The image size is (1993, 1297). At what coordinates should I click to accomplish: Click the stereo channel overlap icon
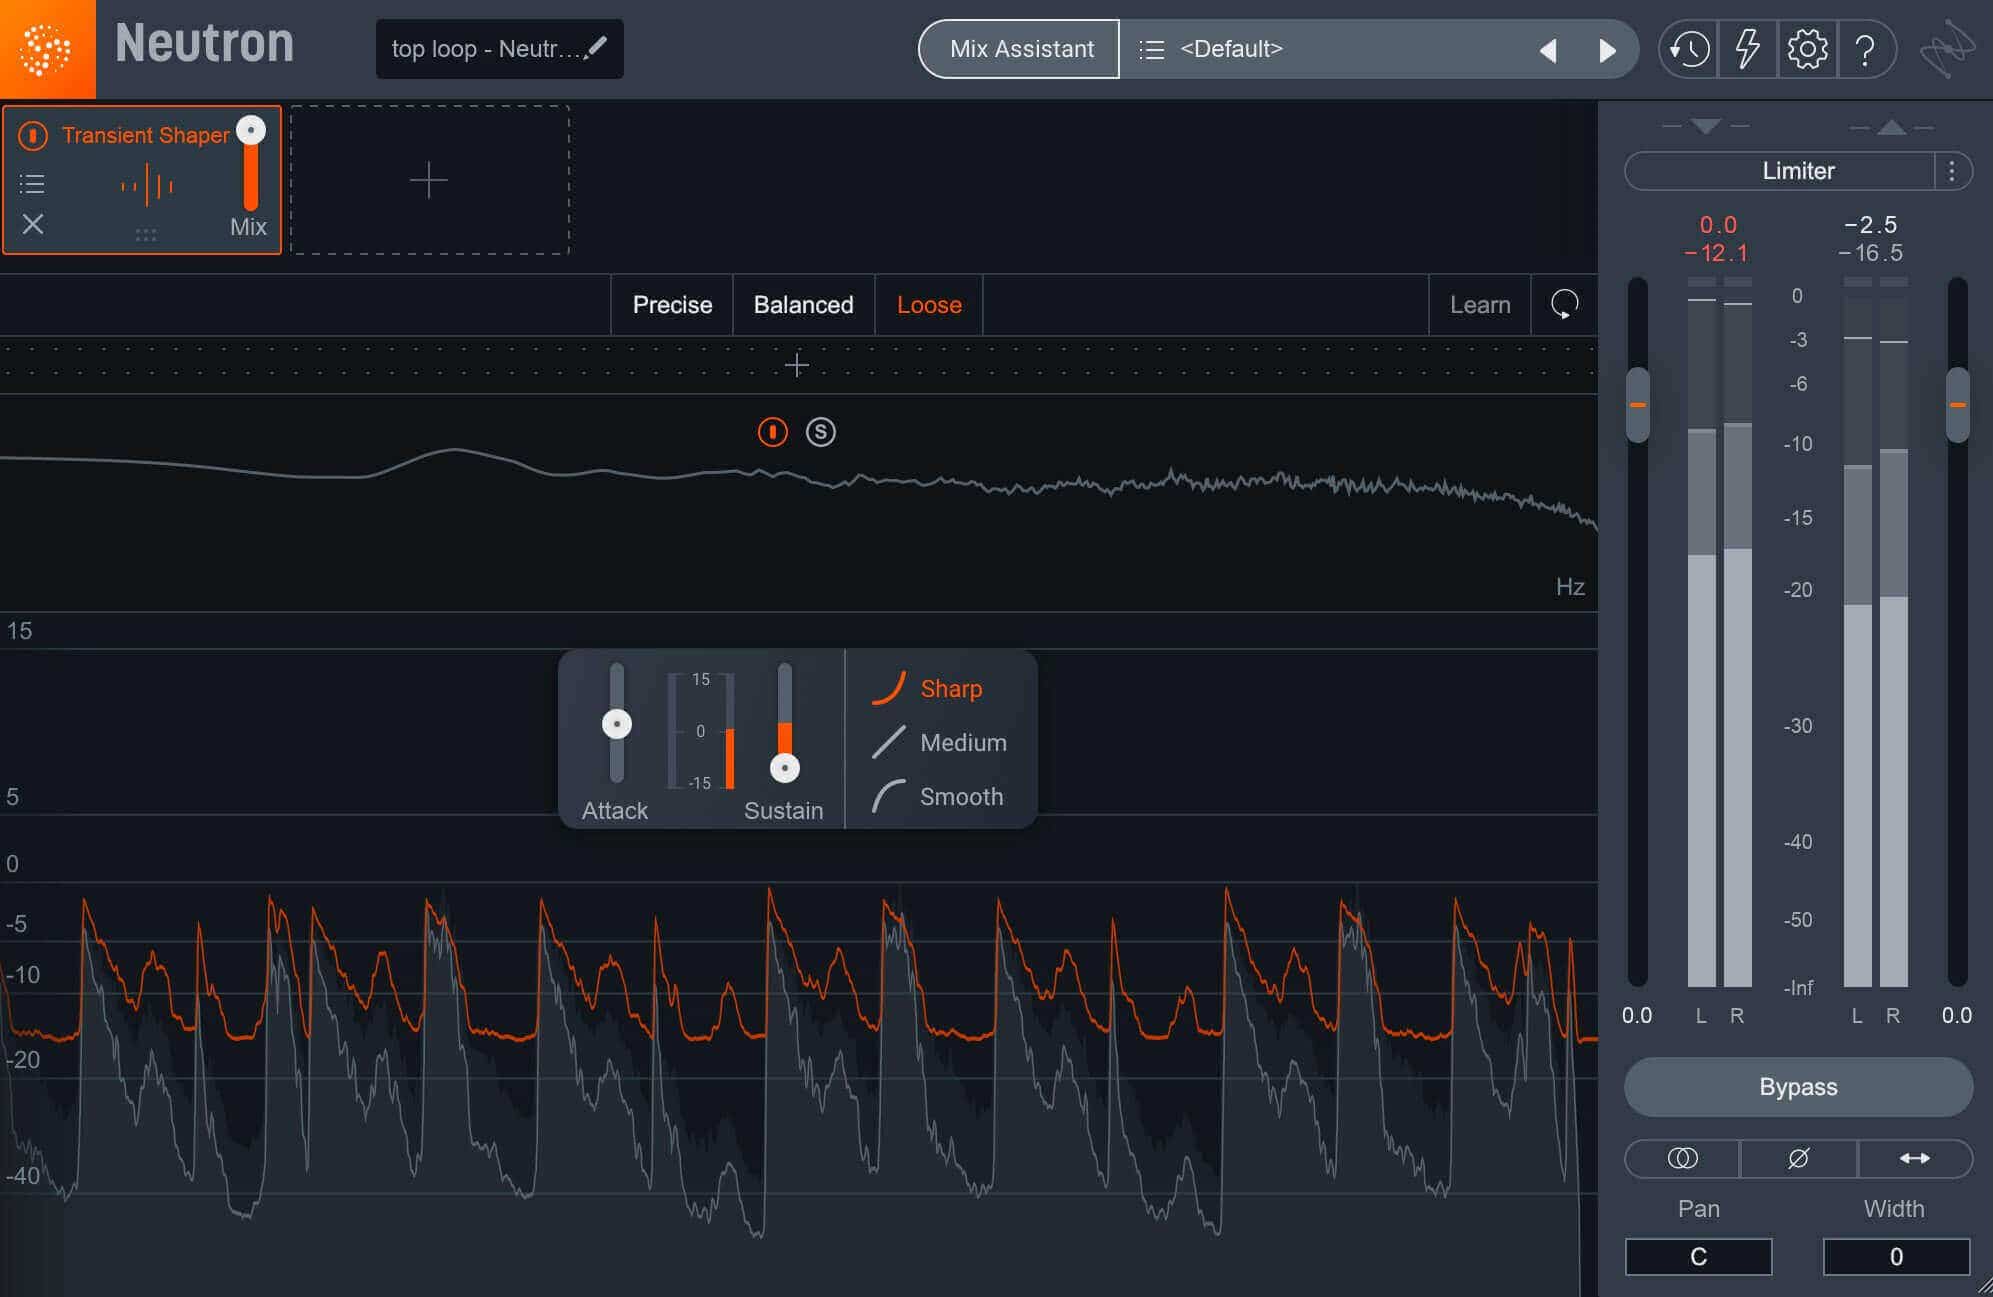pyautogui.click(x=1682, y=1158)
